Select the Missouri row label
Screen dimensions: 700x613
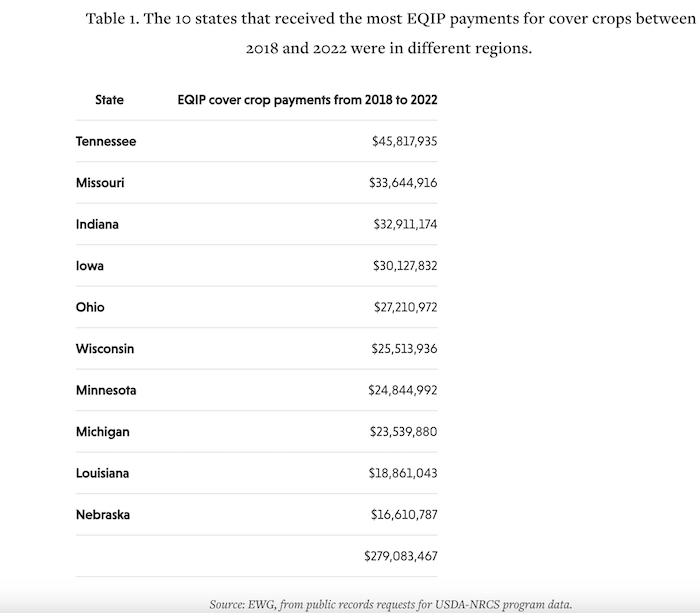(x=100, y=183)
